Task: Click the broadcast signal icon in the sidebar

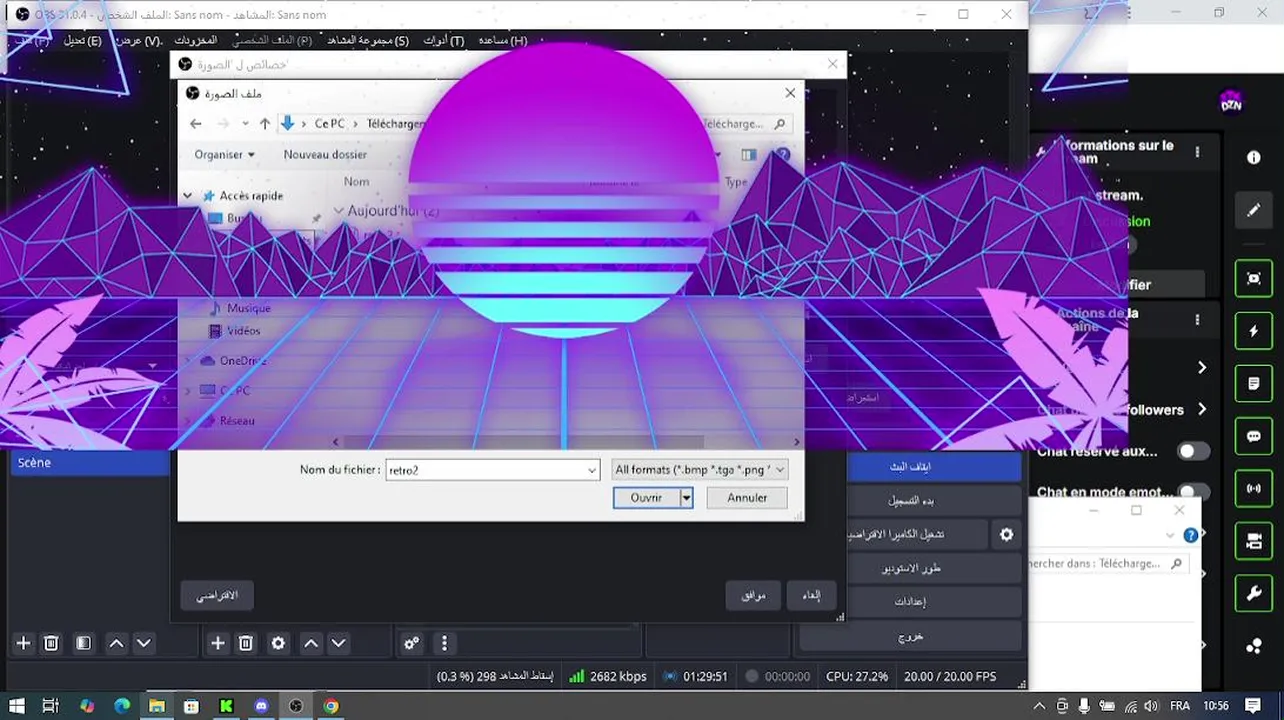Action: (x=1253, y=489)
